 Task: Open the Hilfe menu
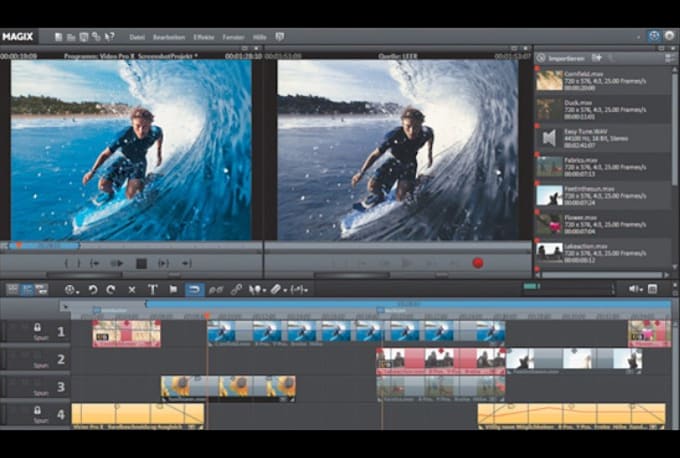[x=259, y=37]
